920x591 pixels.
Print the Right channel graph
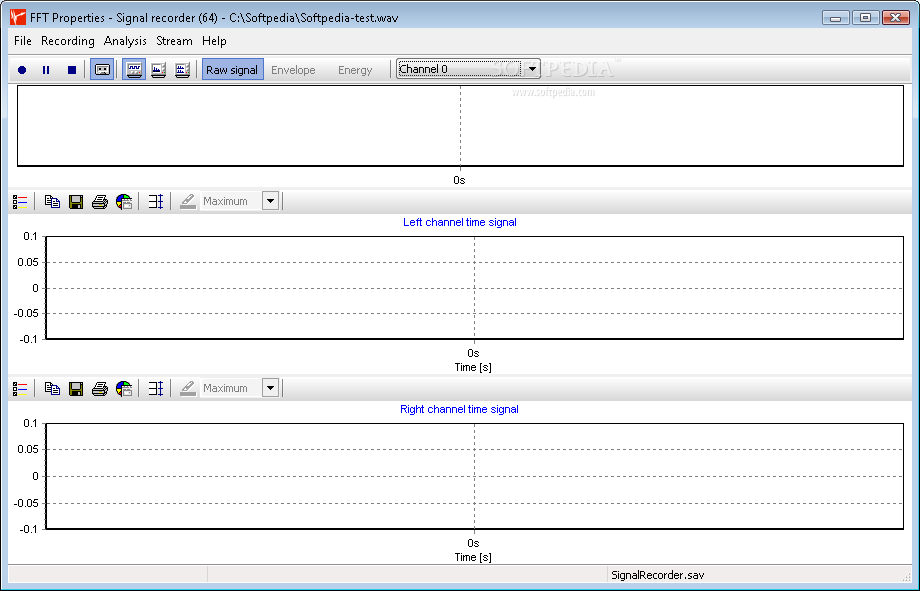click(100, 389)
